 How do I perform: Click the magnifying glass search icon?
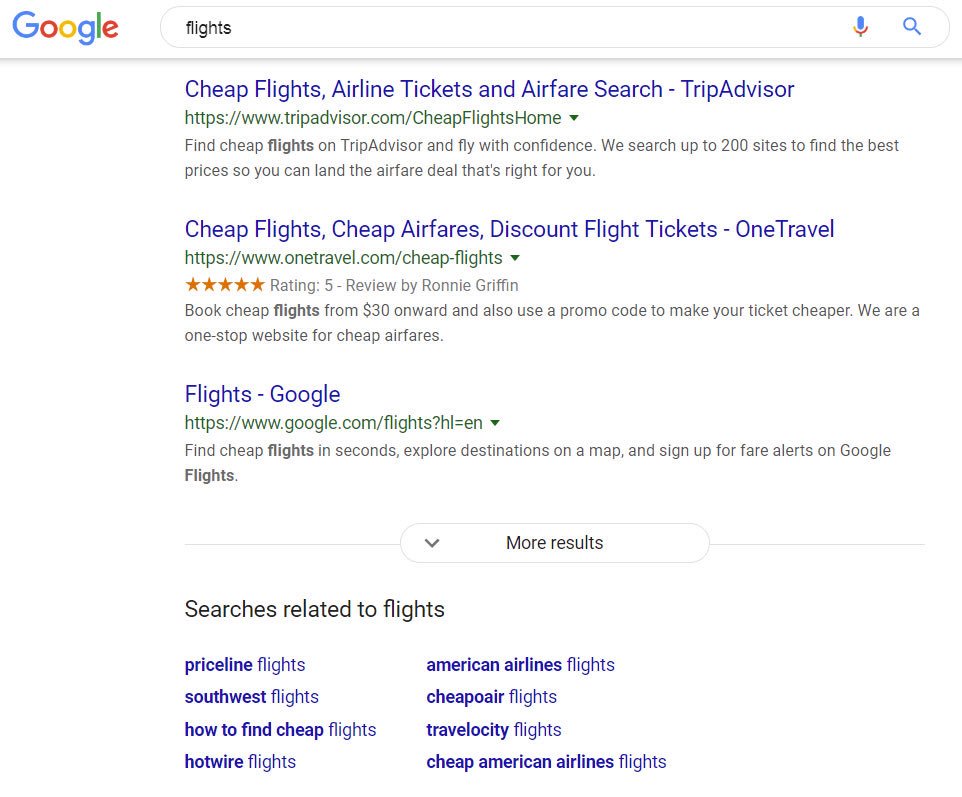click(x=911, y=27)
